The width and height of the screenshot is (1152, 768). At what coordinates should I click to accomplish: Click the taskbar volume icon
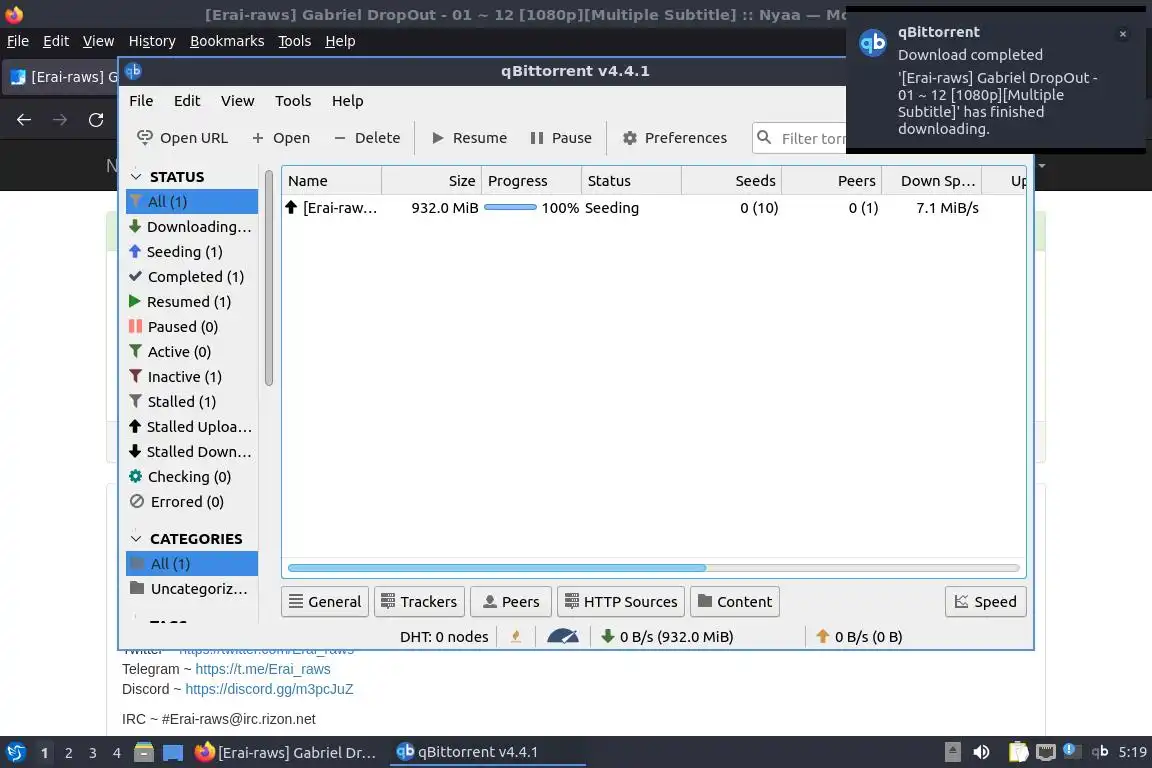[981, 752]
